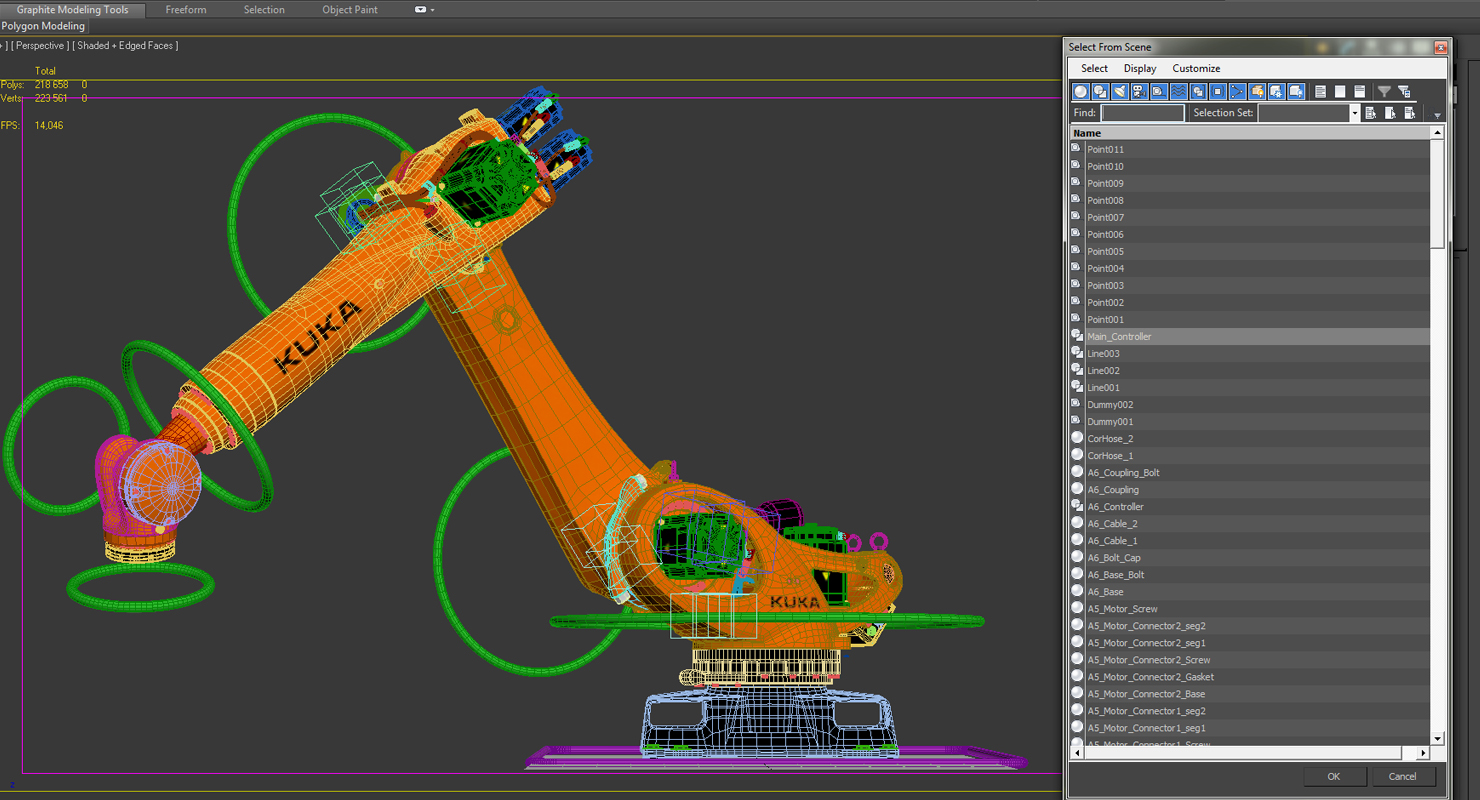Click the Select Dependents icon
The image size is (1480, 800).
click(x=1410, y=113)
